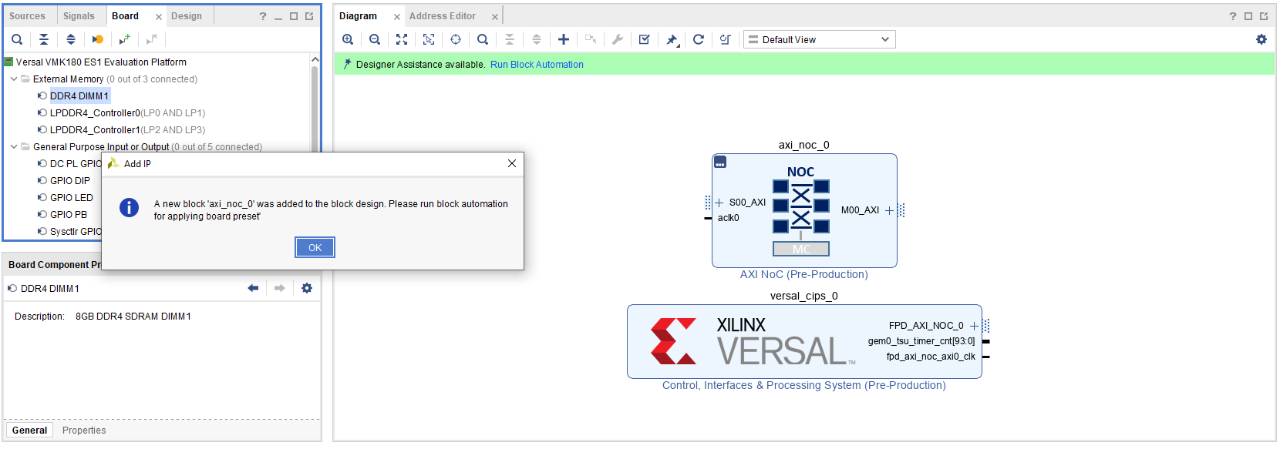Click the disconnect component icon in Board toolbar
1280x449 pixels.
coord(152,39)
